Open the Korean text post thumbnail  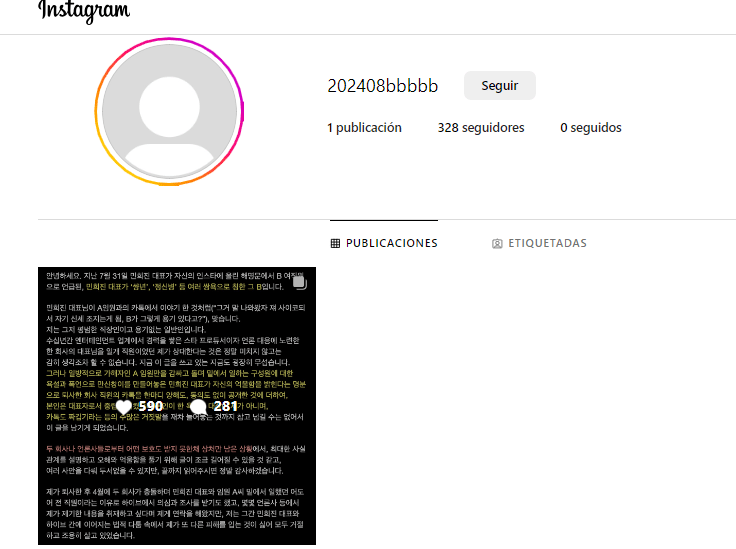[177, 406]
